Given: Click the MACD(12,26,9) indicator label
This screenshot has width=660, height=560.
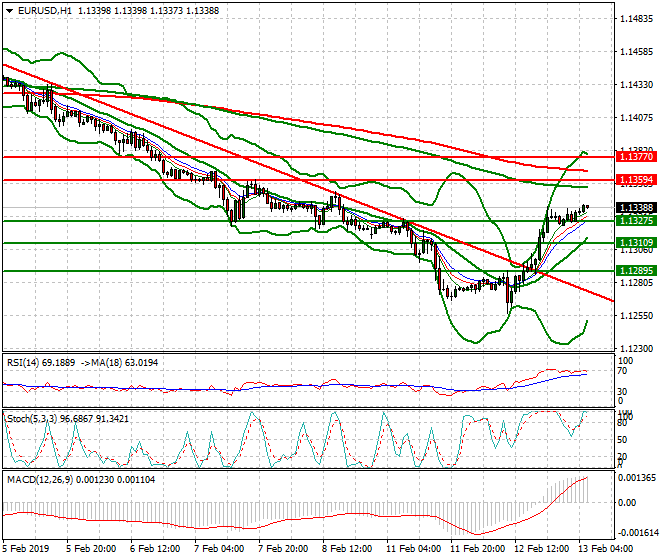Looking at the screenshot, I should pos(81,480).
